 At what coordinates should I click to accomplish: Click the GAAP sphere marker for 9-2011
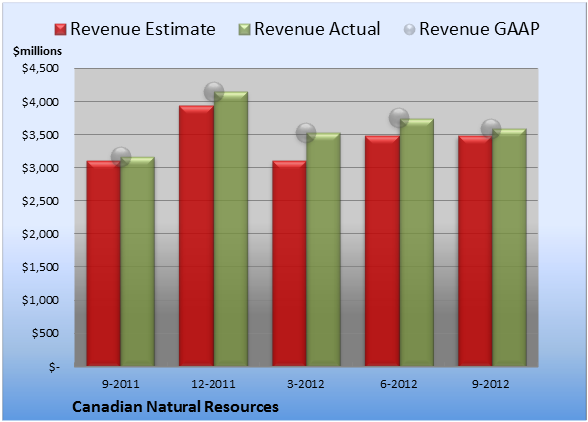pyautogui.click(x=121, y=157)
